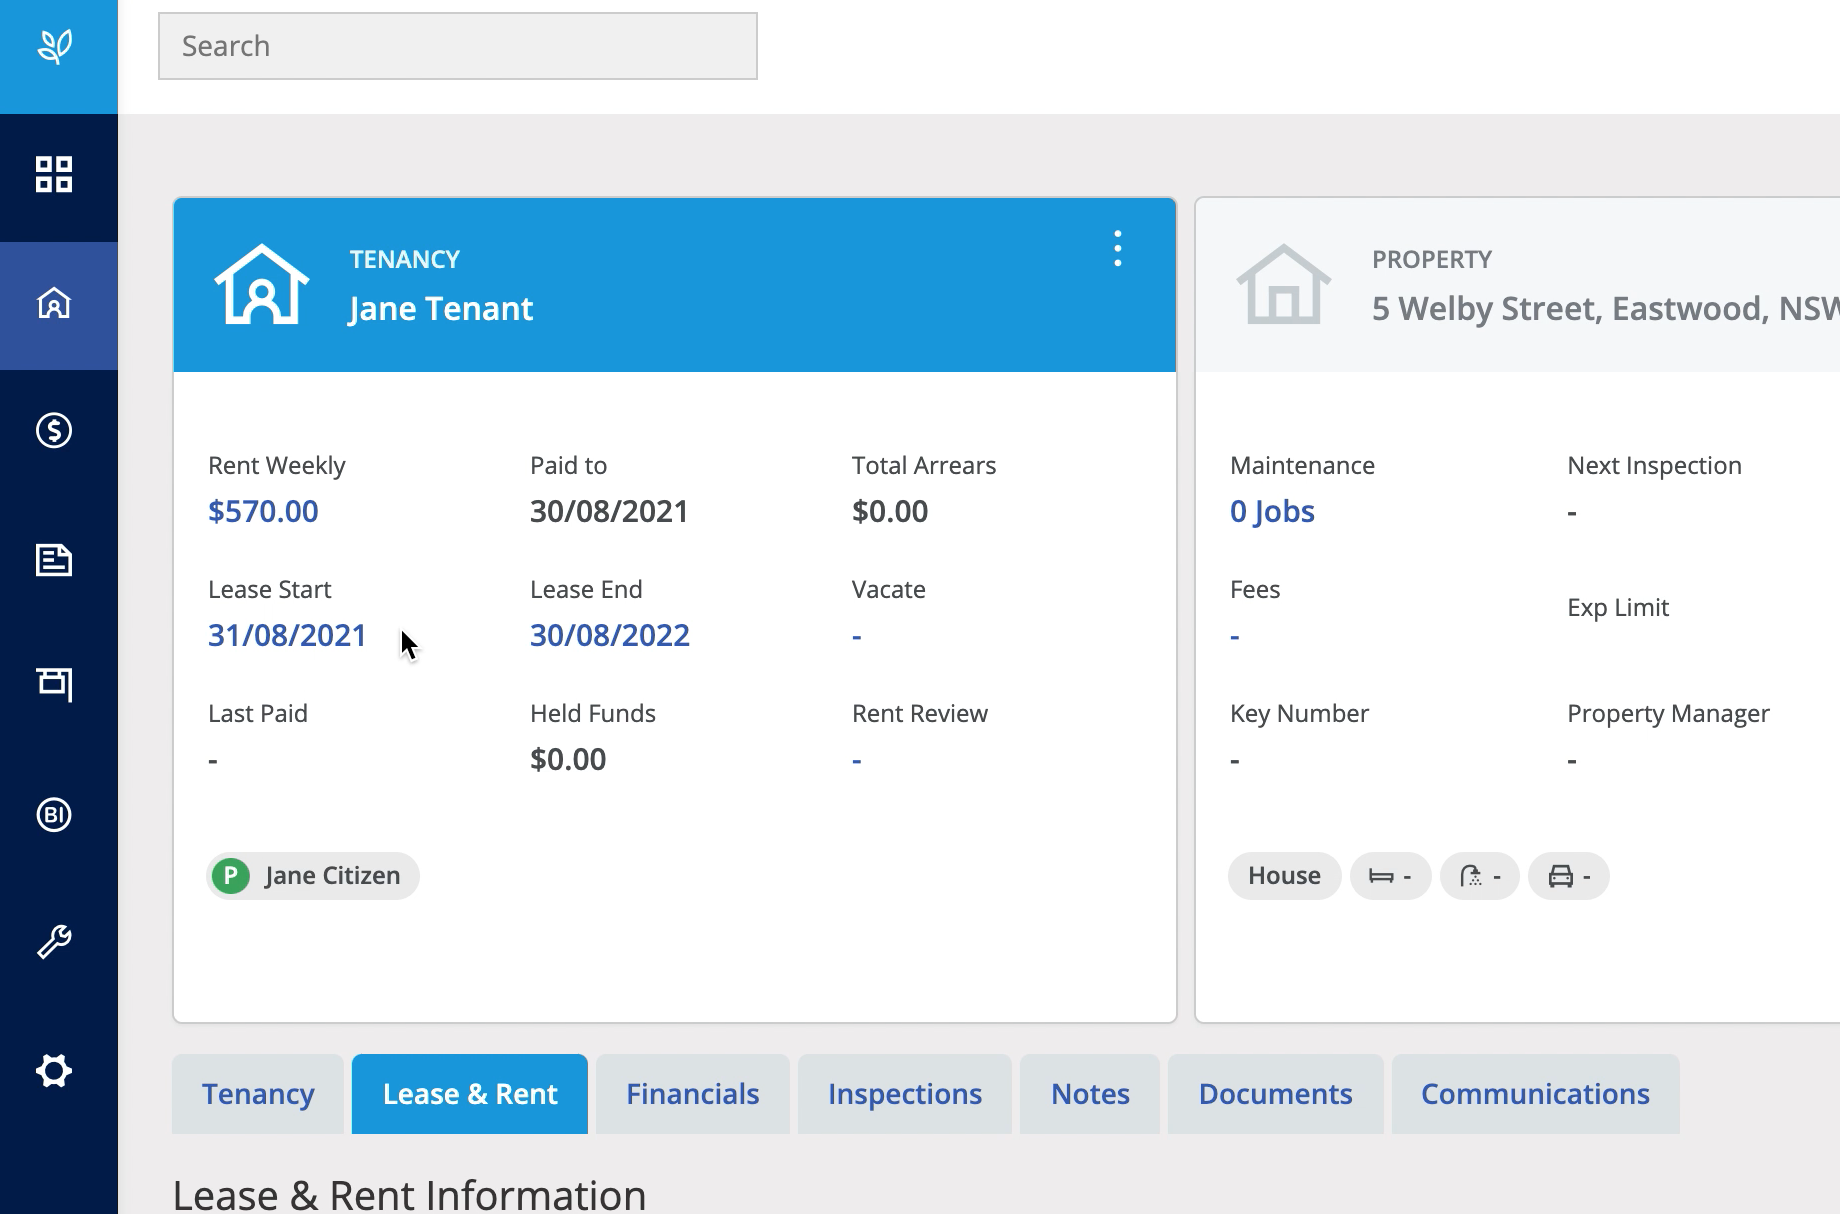Open the dollar sign accounting icon

(54, 431)
